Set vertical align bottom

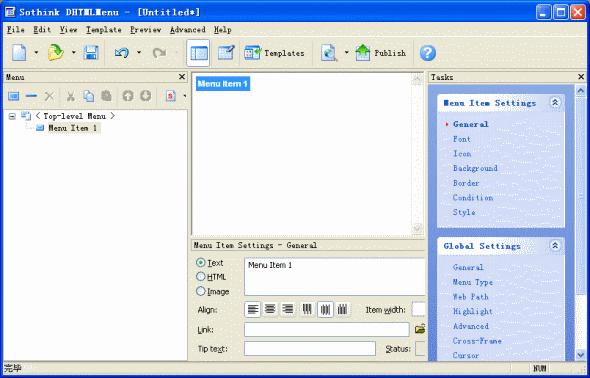(x=343, y=310)
